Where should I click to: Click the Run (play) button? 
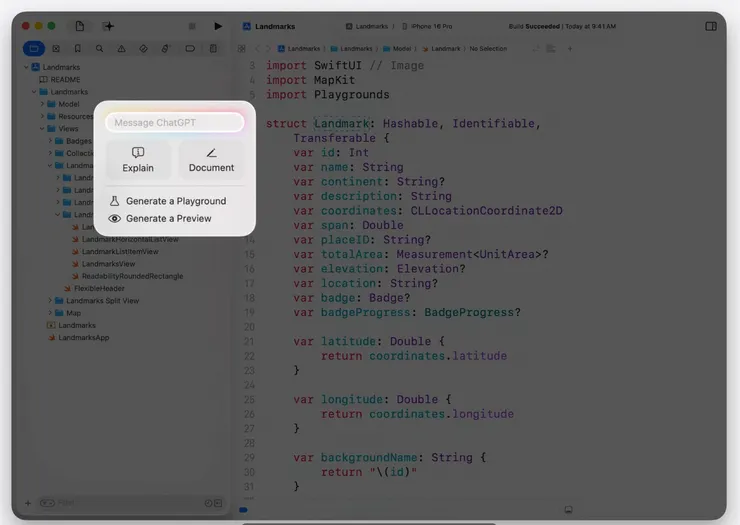tap(218, 26)
